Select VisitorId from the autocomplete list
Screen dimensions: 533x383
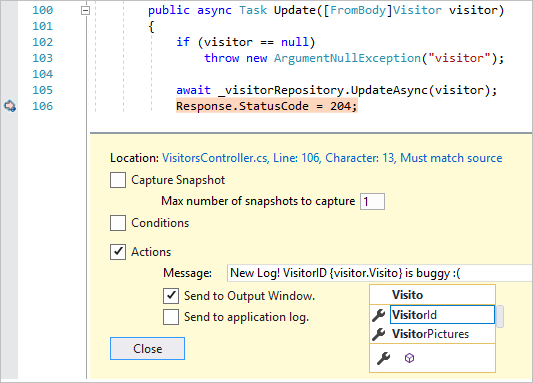442,315
